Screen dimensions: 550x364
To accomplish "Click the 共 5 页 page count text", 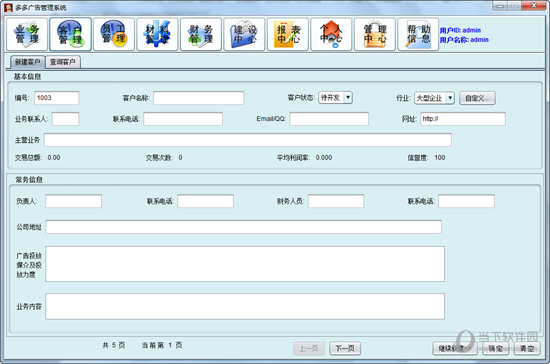I will [114, 345].
